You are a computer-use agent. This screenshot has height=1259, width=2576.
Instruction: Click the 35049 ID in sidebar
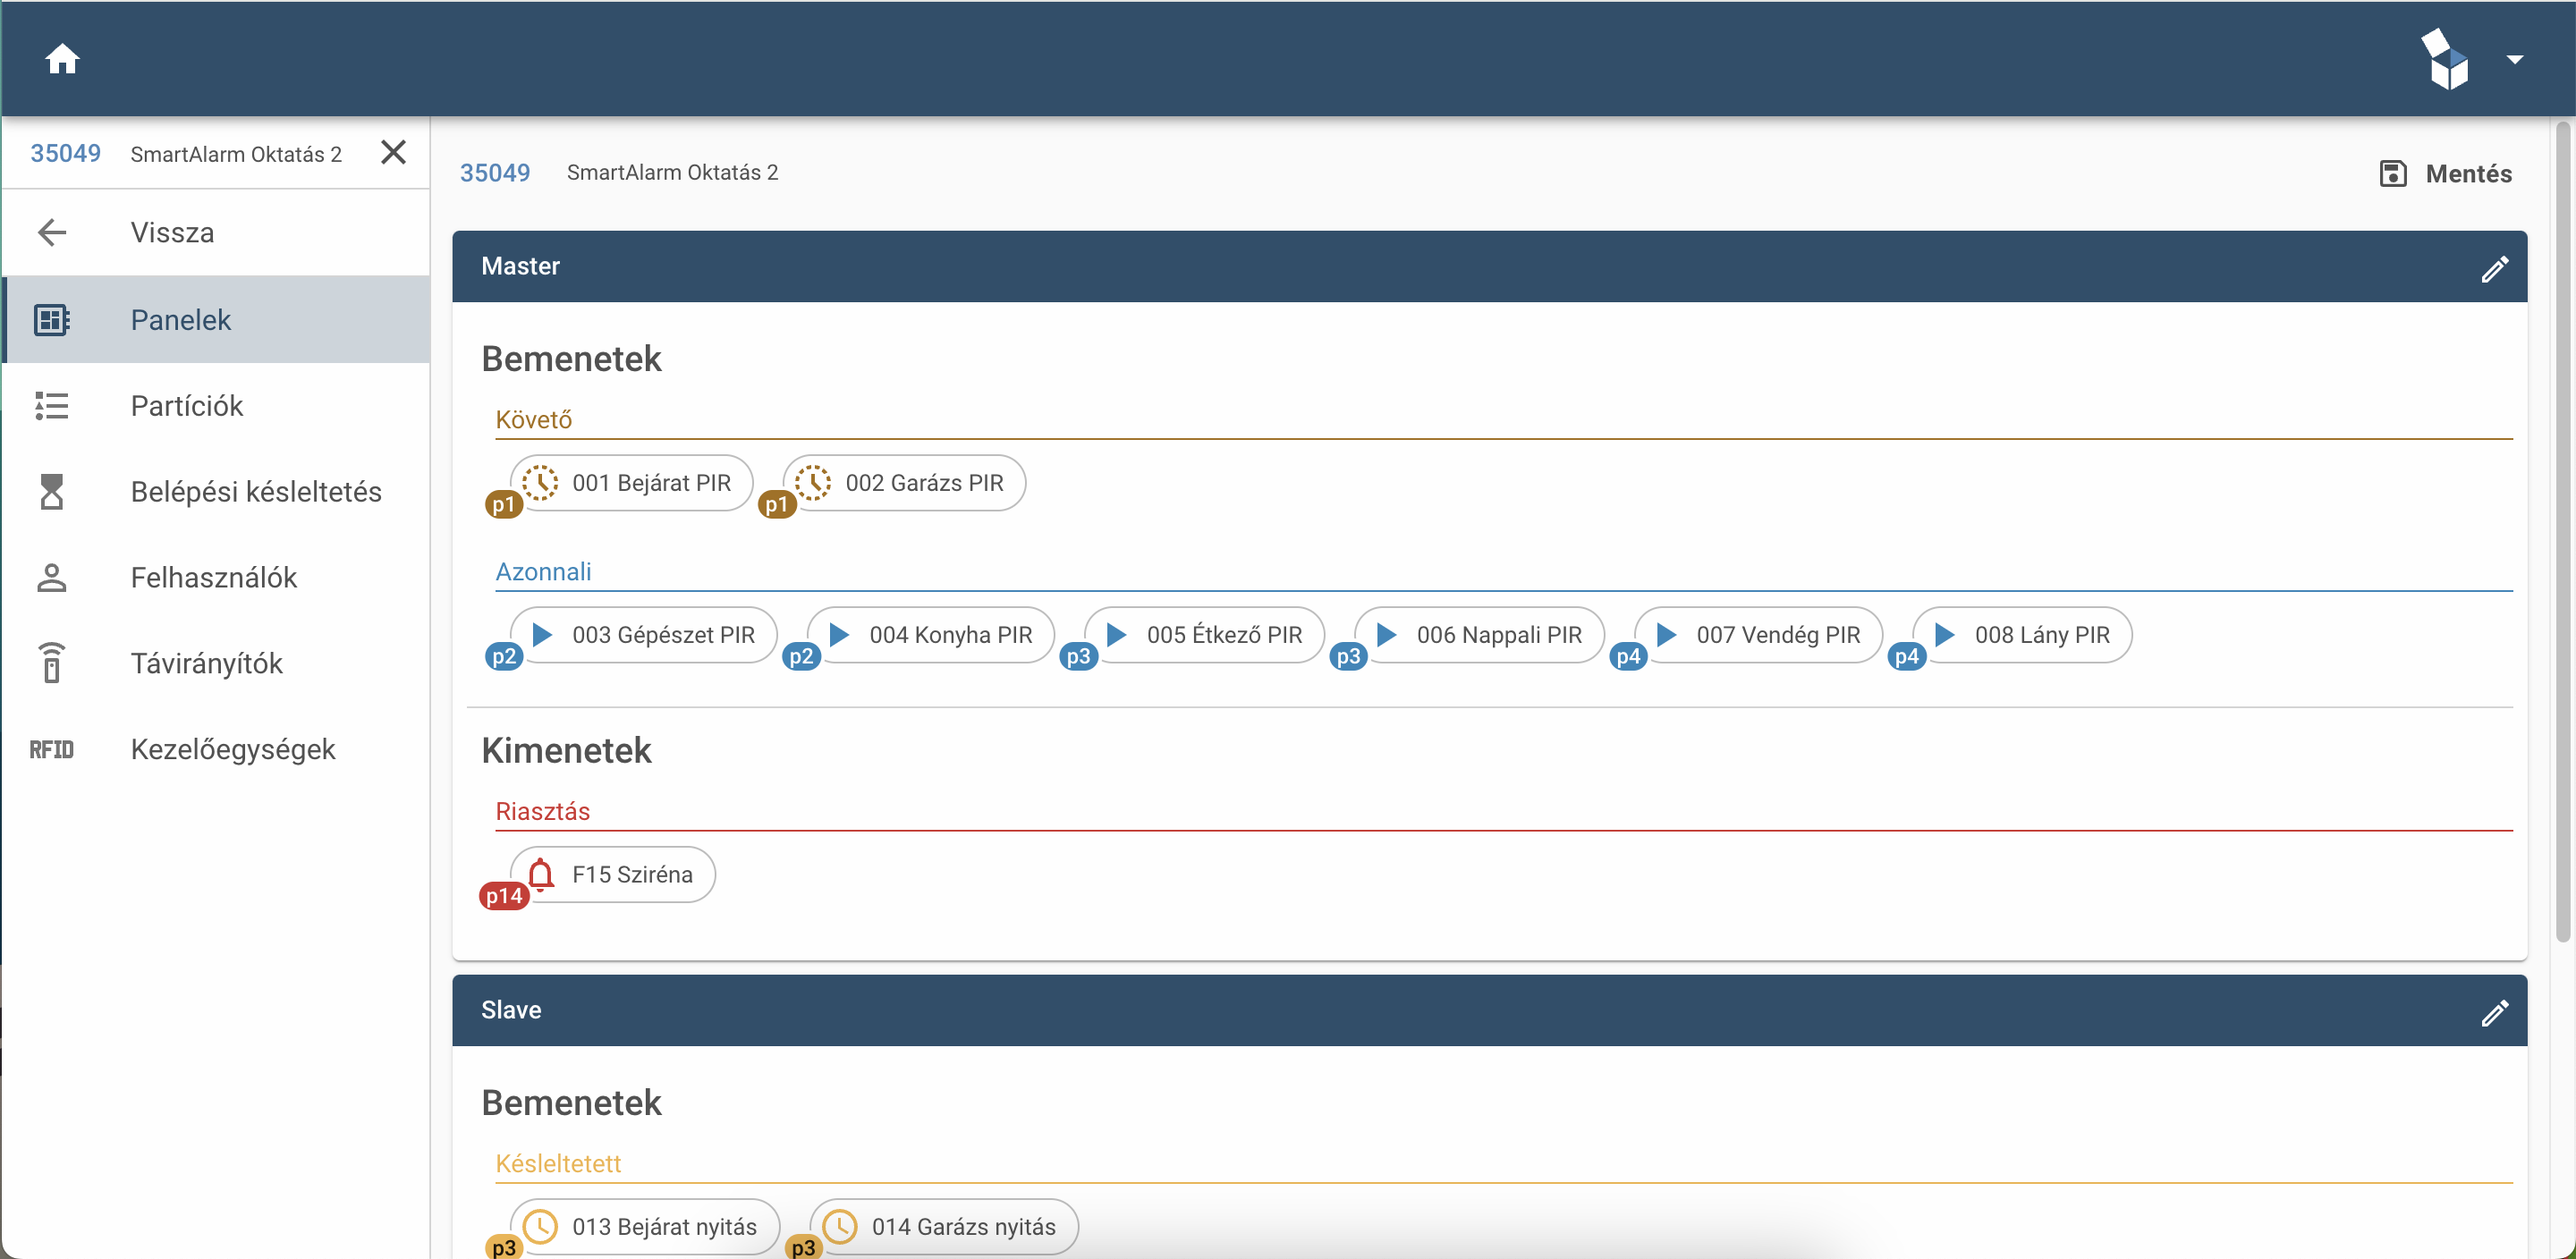(65, 153)
